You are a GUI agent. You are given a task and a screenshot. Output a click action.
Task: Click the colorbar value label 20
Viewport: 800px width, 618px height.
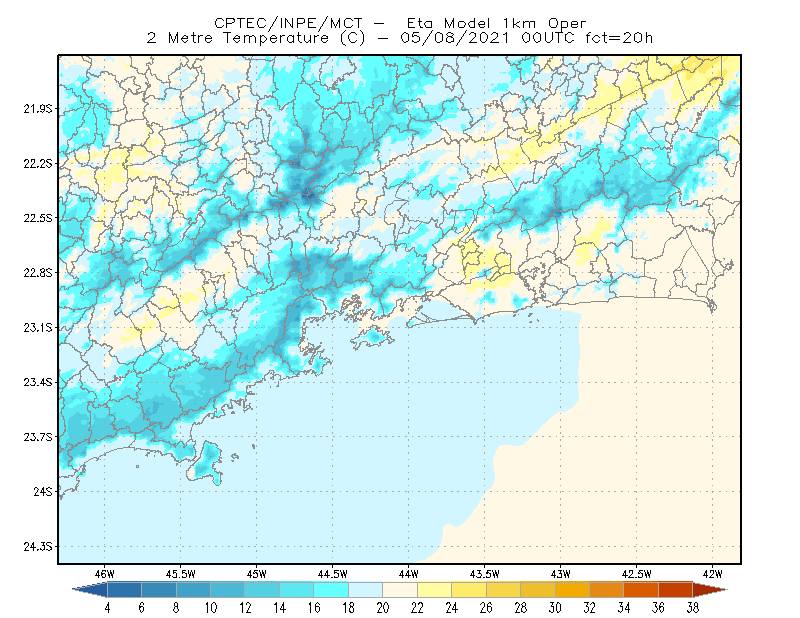(383, 608)
